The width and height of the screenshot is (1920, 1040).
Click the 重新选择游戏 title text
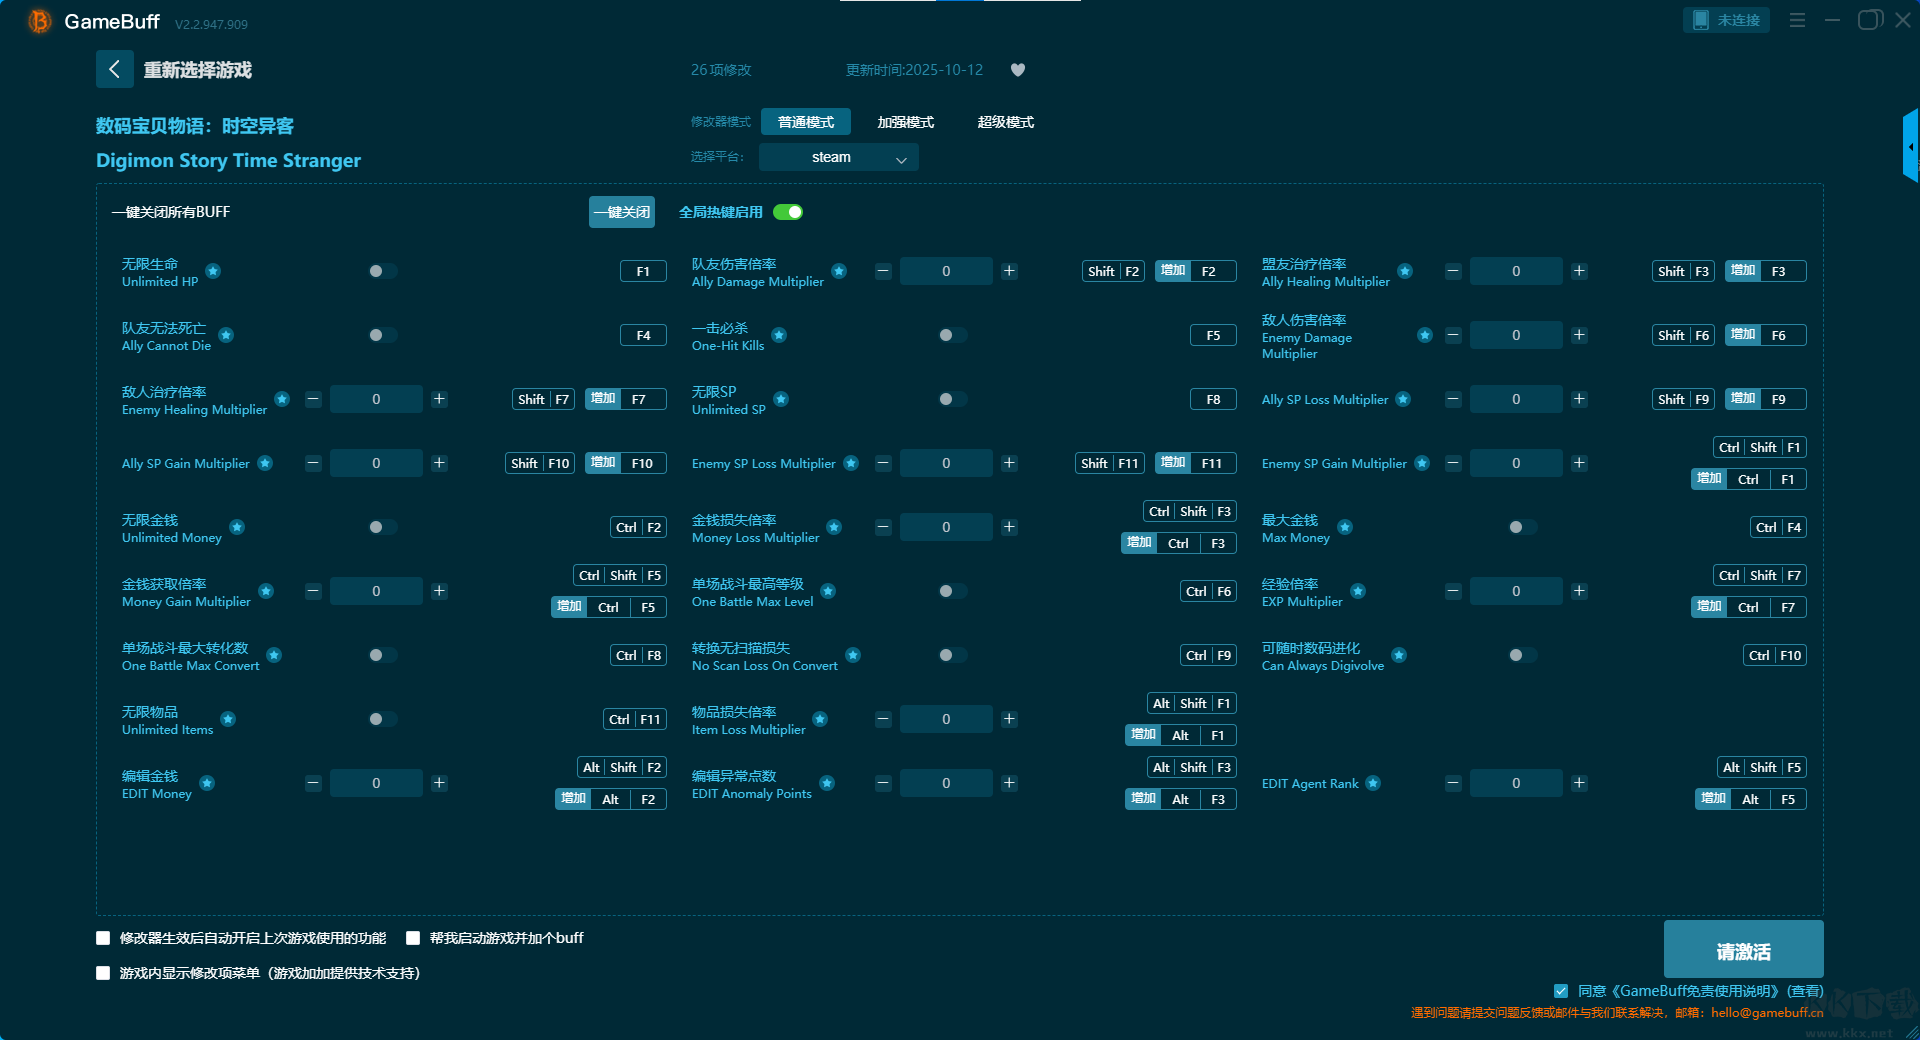(x=198, y=70)
